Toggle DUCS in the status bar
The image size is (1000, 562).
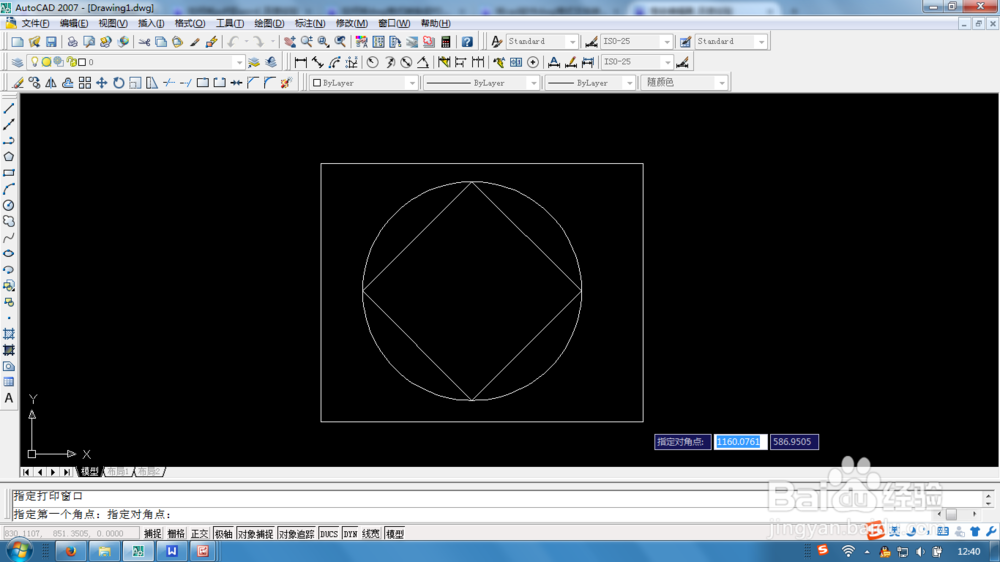click(328, 534)
